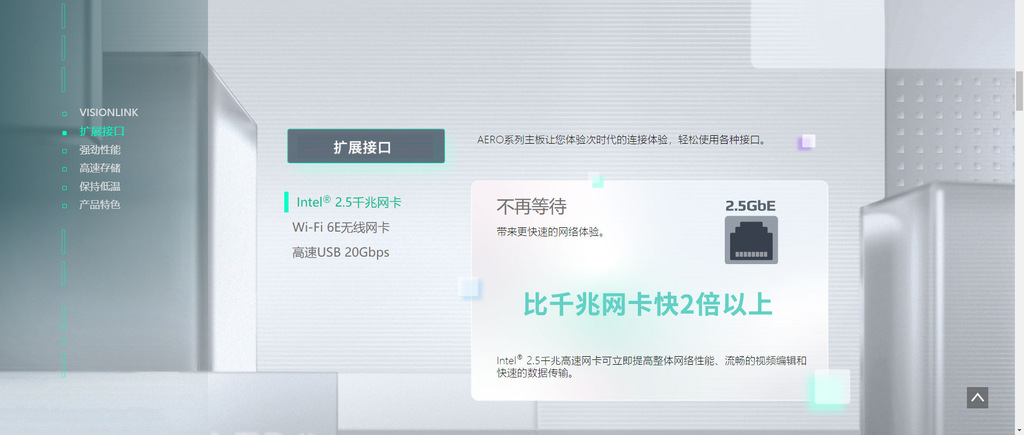Click the 2.5GbE Ethernet port icon
This screenshot has height=435, width=1024.
[x=751, y=240]
